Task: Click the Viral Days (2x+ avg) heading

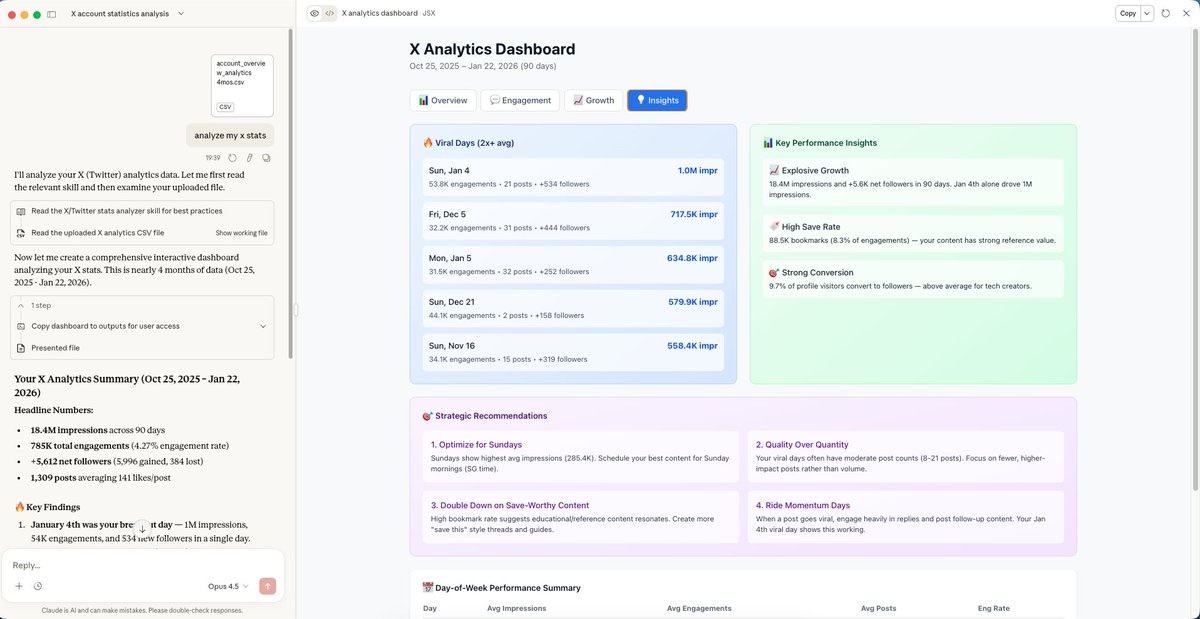Action: pyautogui.click(x=469, y=143)
